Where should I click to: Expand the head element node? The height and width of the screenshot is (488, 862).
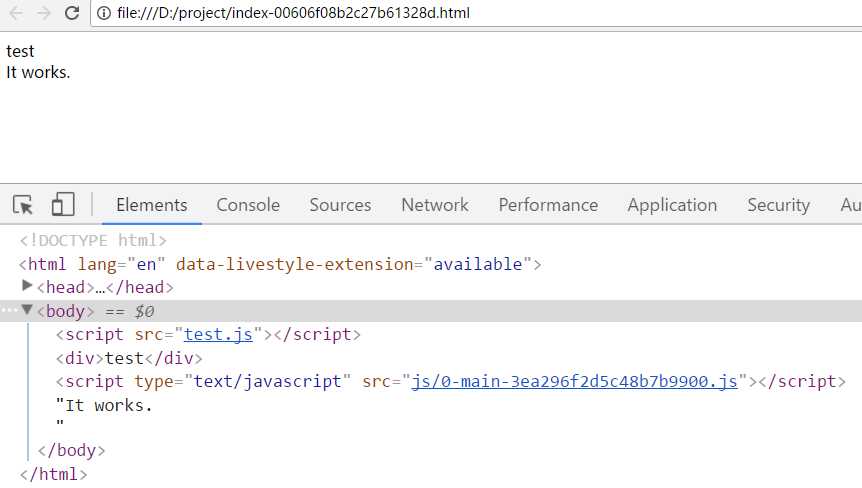27,287
